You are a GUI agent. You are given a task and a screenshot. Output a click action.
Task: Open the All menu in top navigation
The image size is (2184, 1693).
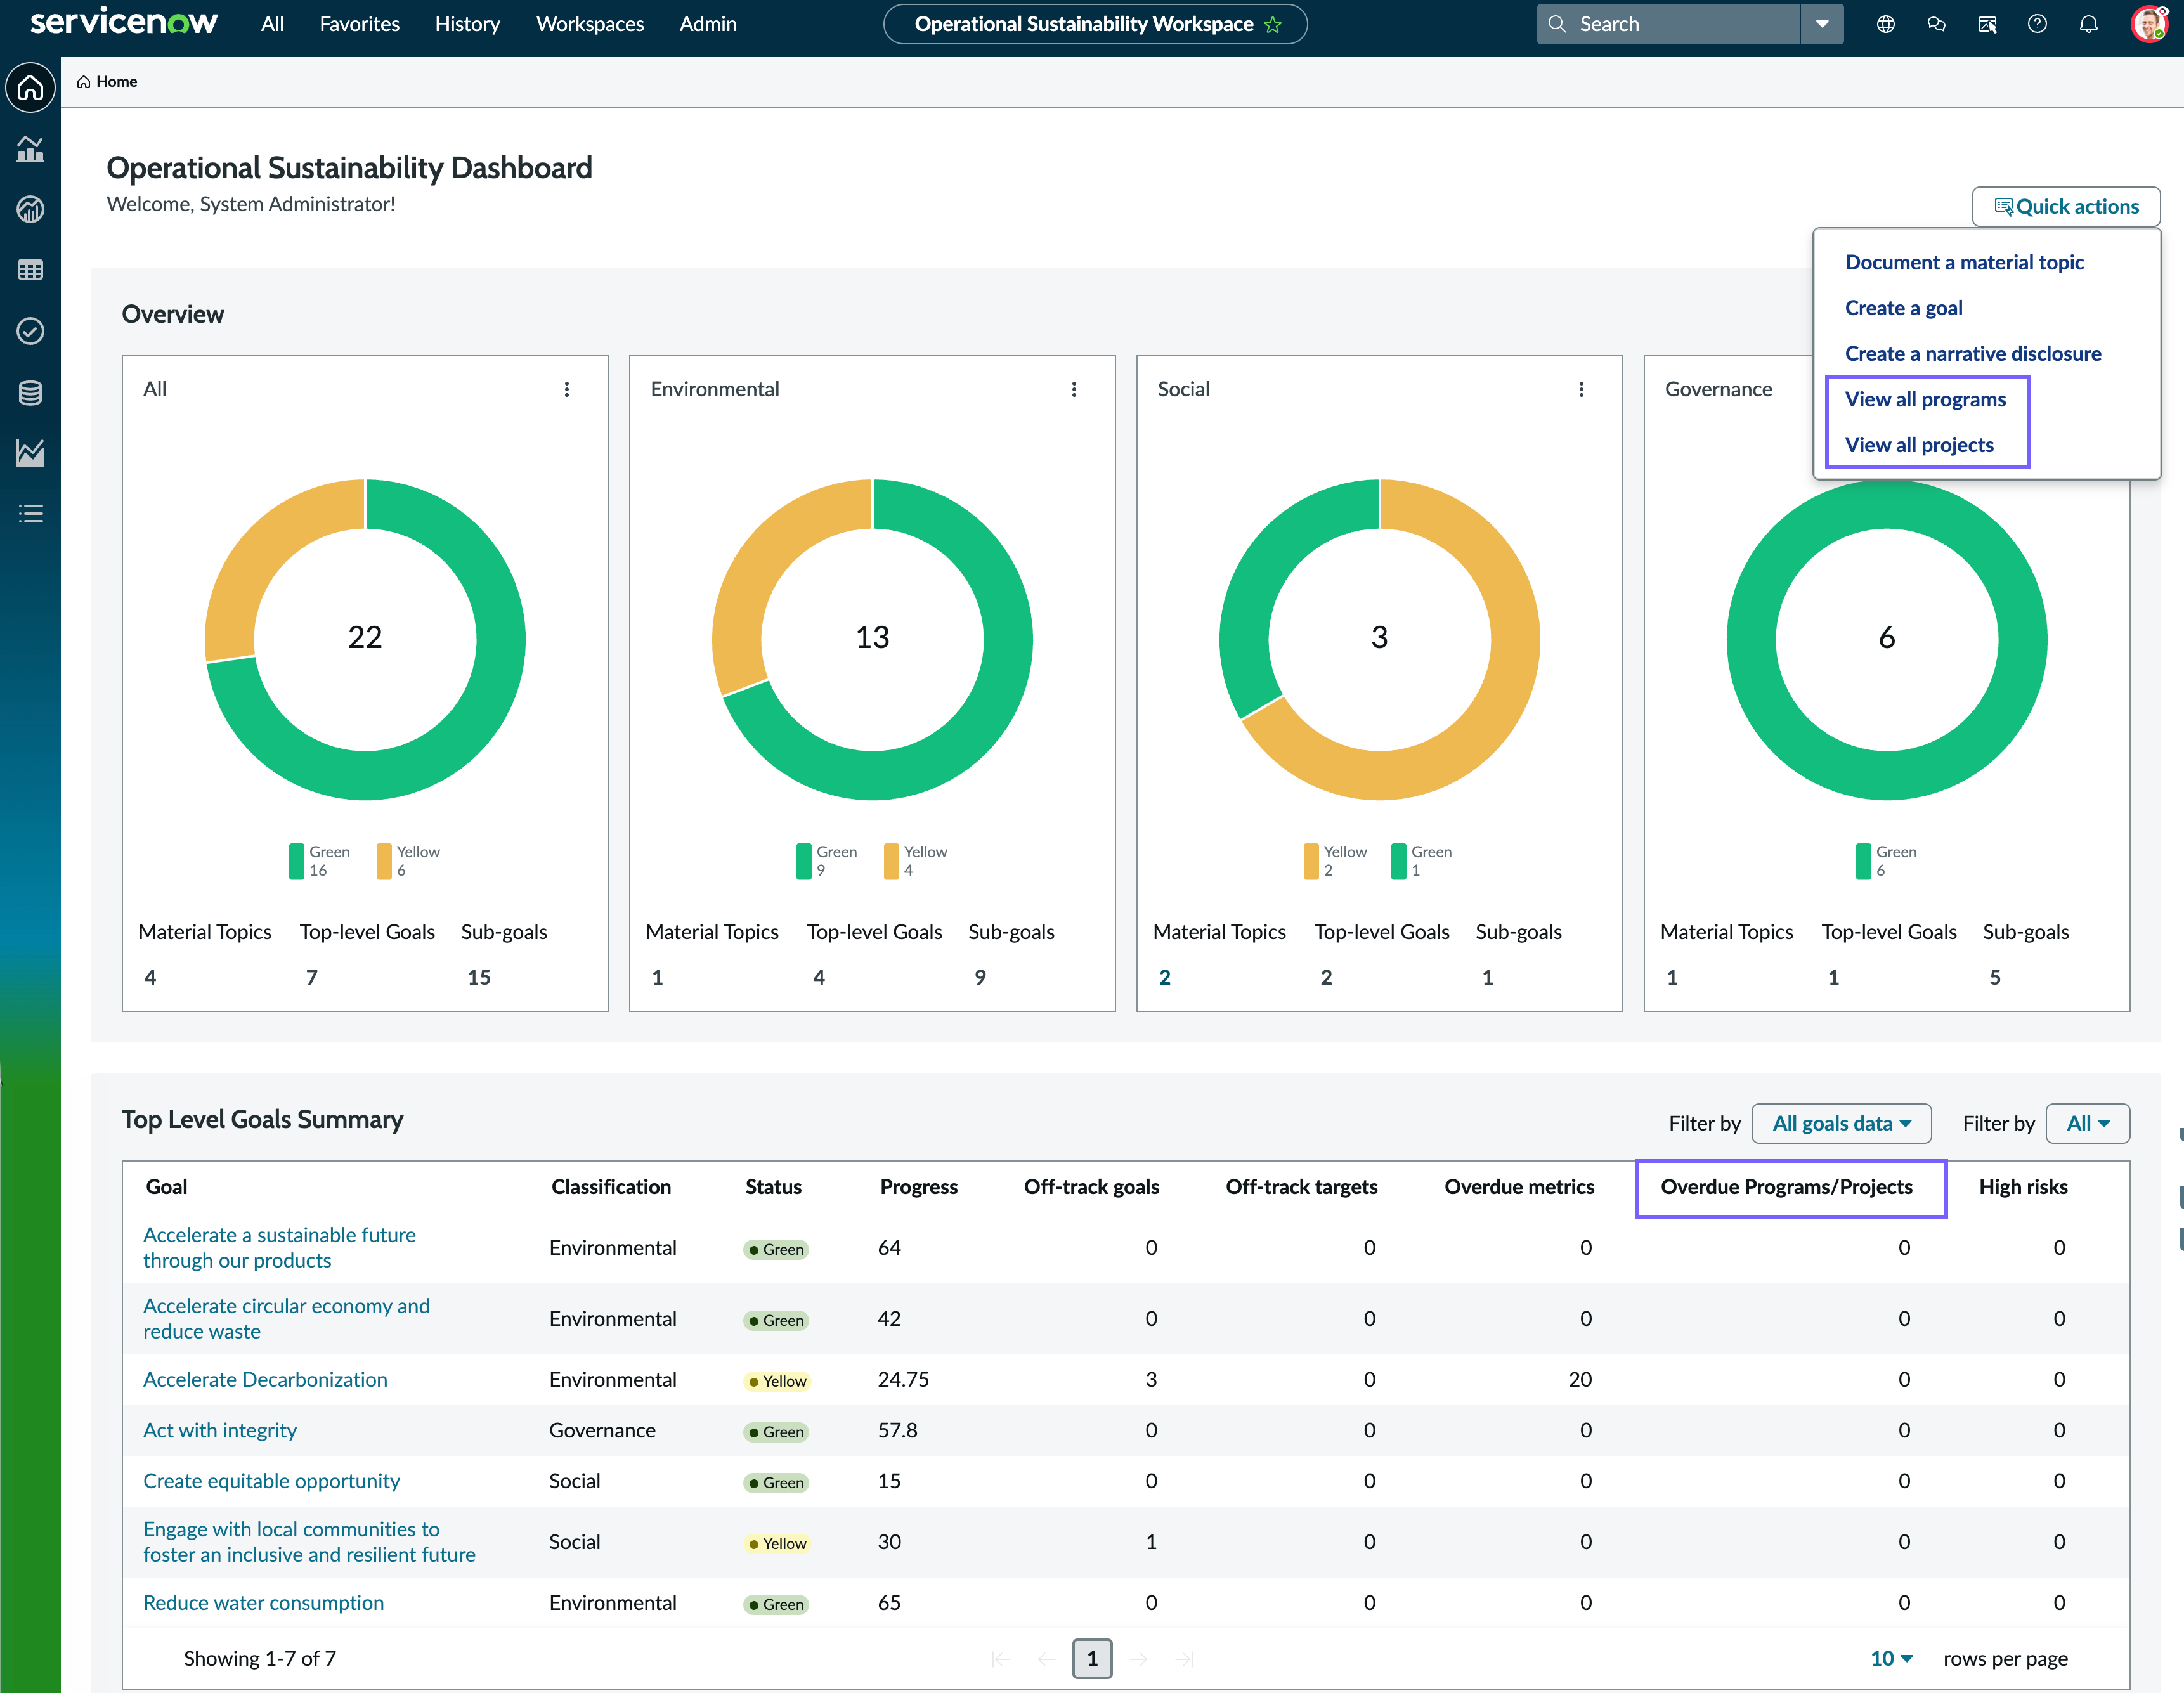point(272,24)
